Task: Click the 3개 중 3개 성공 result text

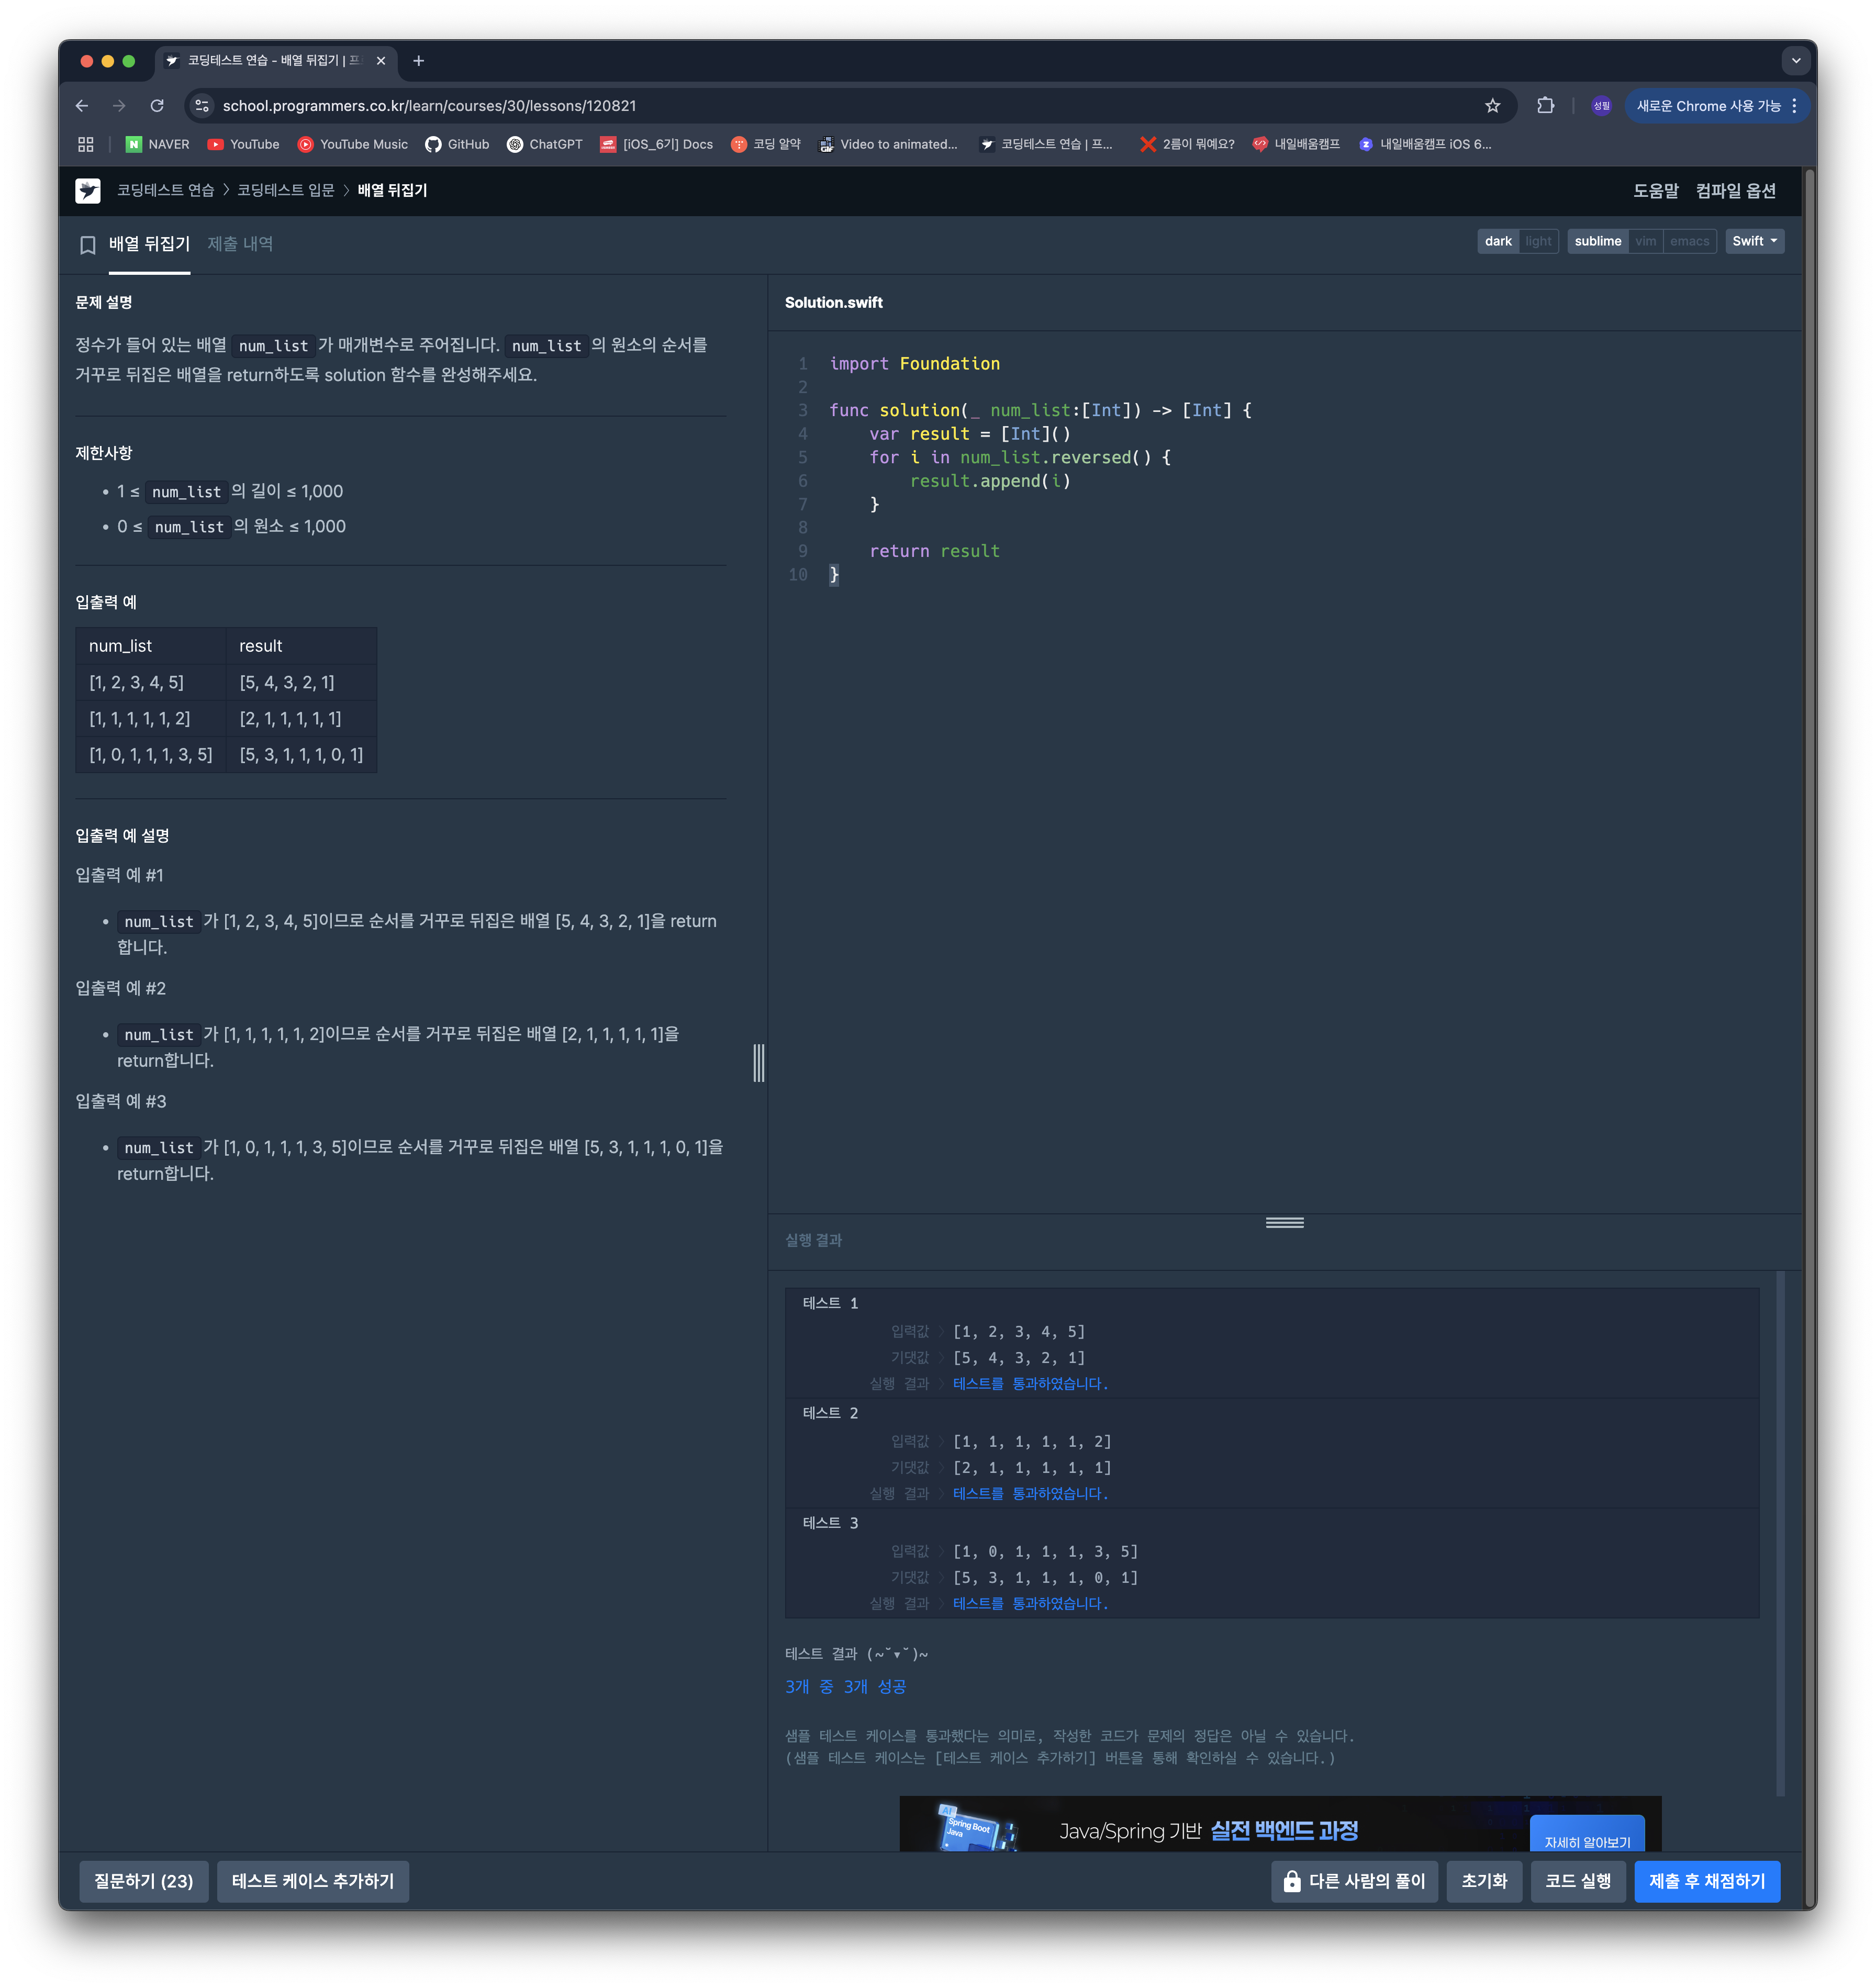Action: [x=845, y=1686]
